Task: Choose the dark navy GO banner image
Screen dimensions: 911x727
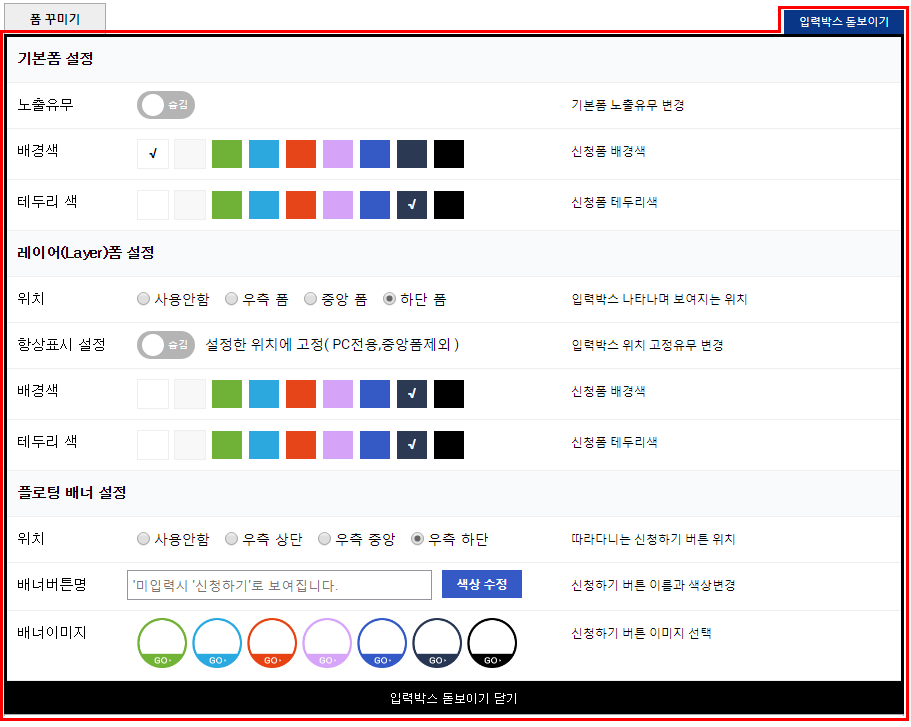Action: tap(437, 643)
